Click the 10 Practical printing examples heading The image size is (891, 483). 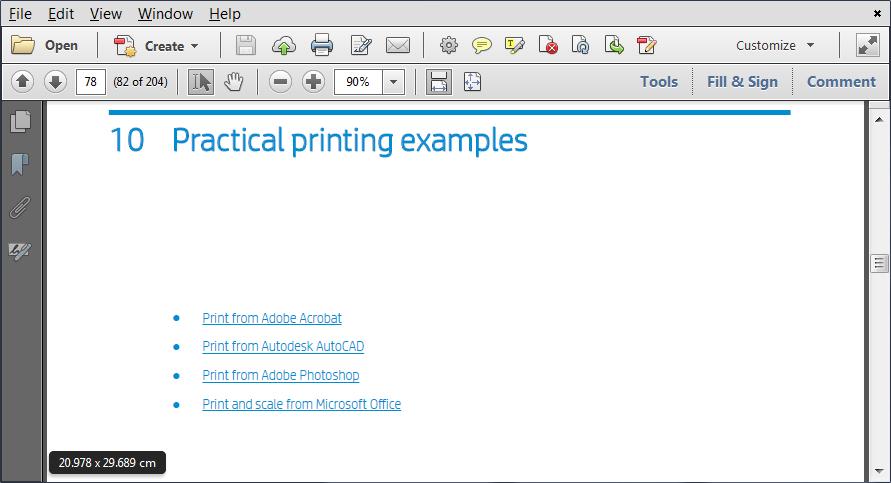point(318,140)
